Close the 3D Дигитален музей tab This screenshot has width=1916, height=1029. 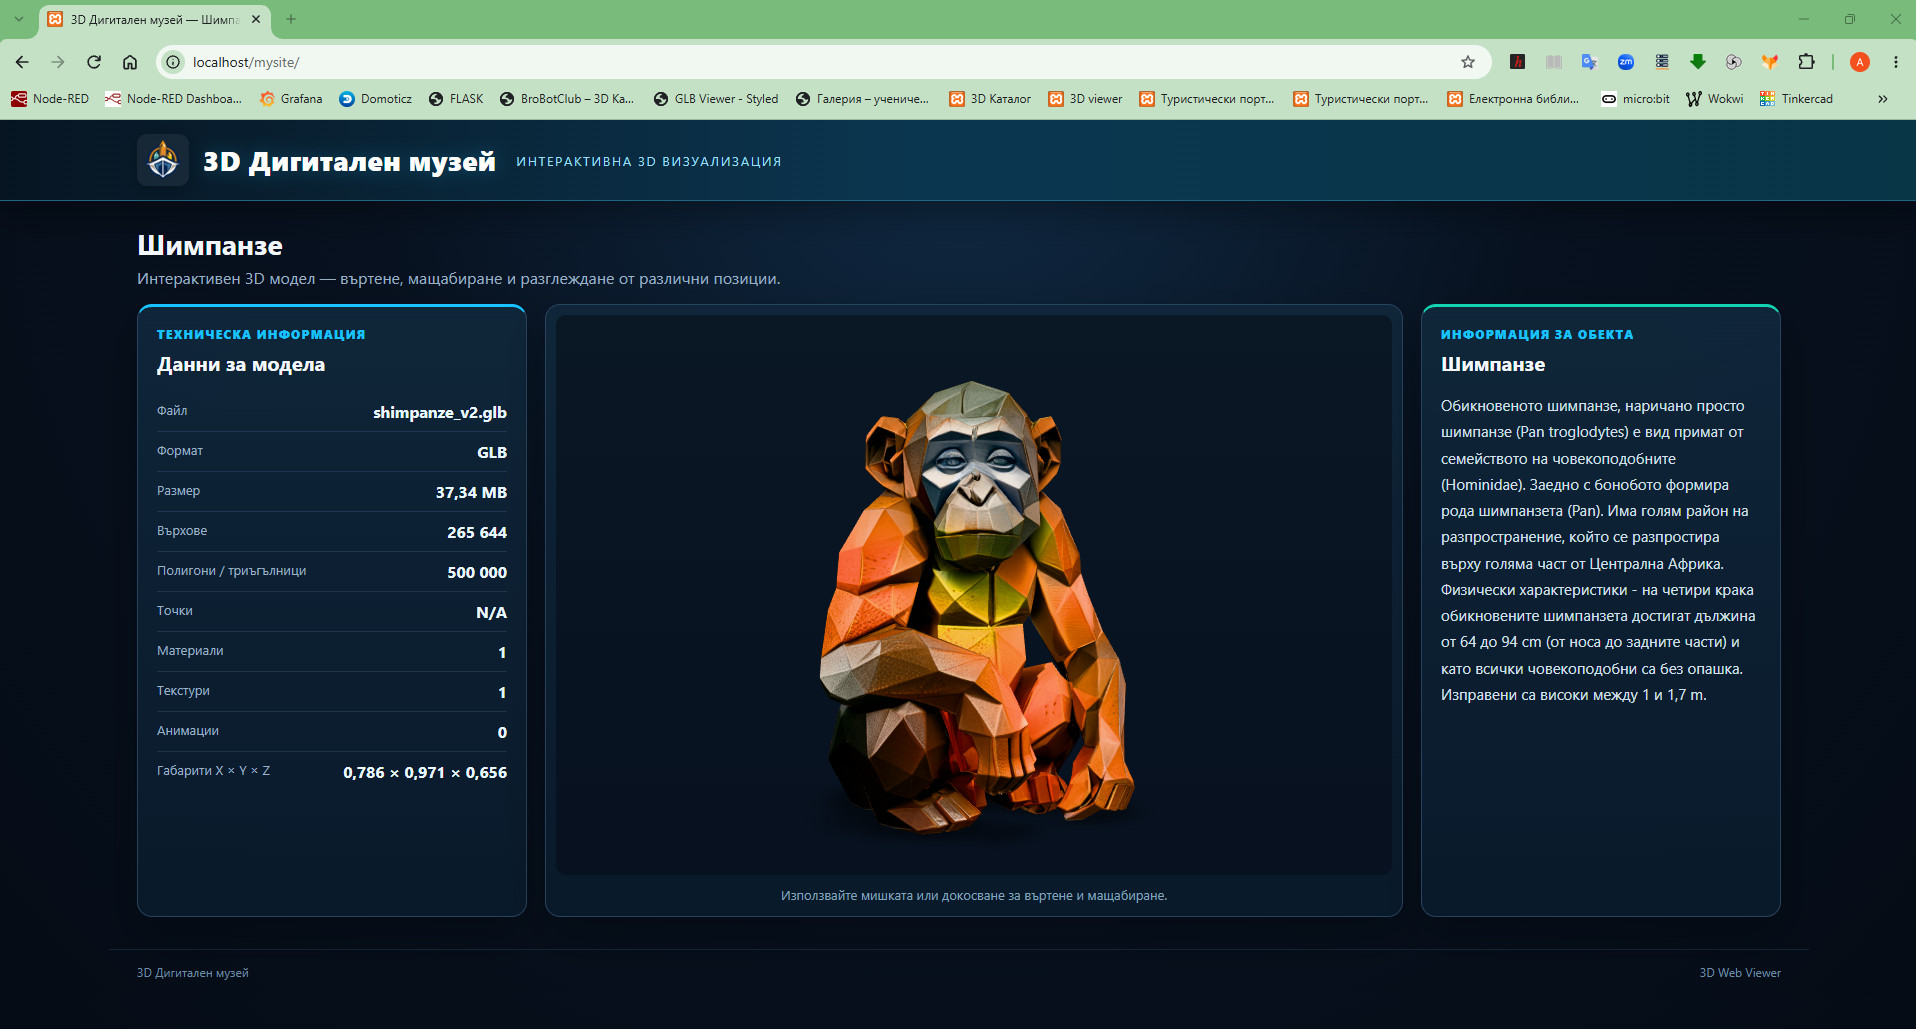click(x=256, y=19)
